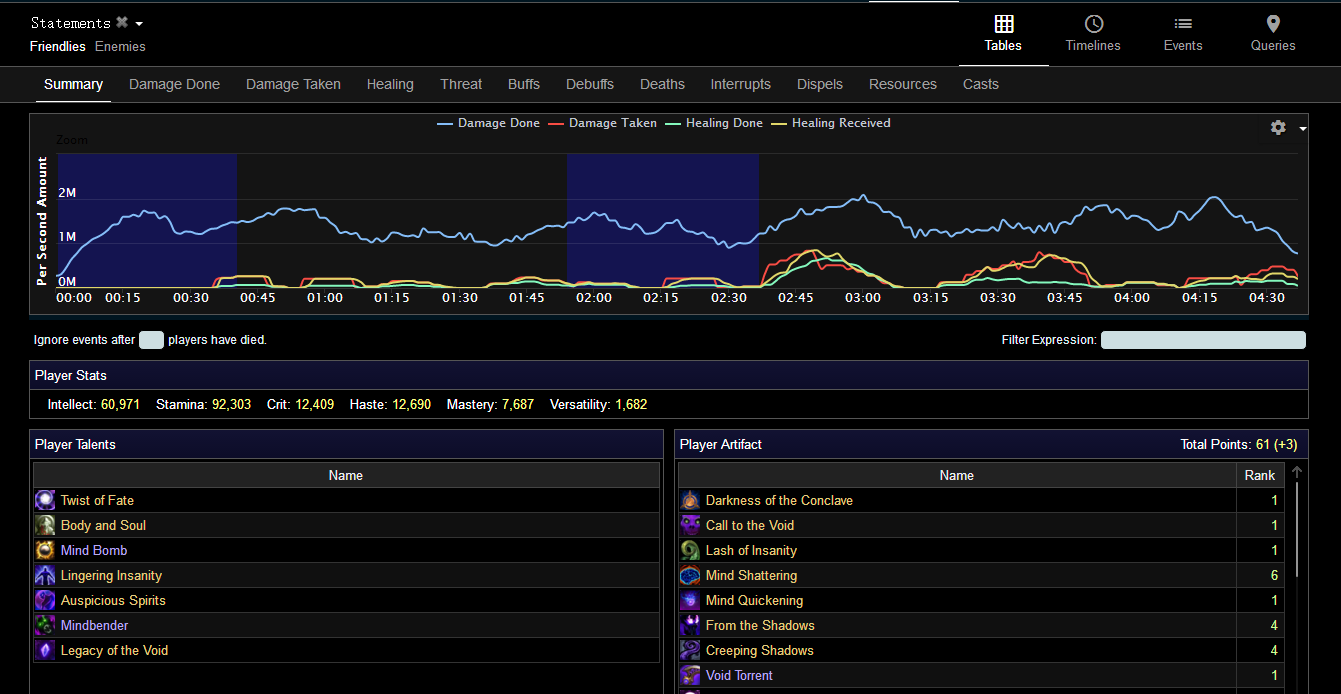Sort the talents table by Name header
The height and width of the screenshot is (694, 1341).
(x=346, y=475)
